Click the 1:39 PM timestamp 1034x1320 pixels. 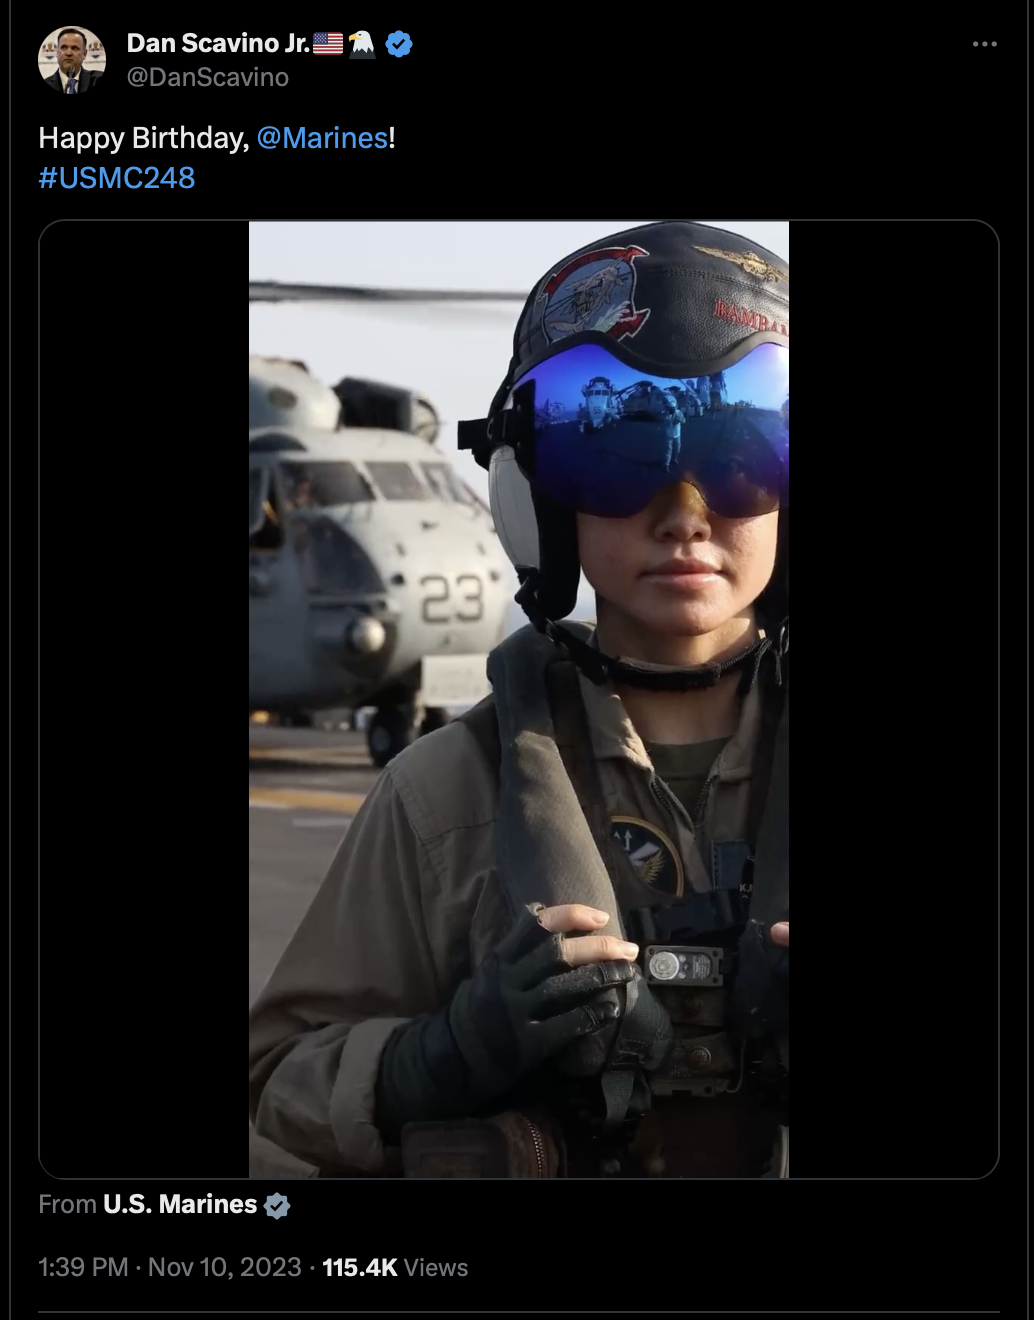coord(83,1267)
